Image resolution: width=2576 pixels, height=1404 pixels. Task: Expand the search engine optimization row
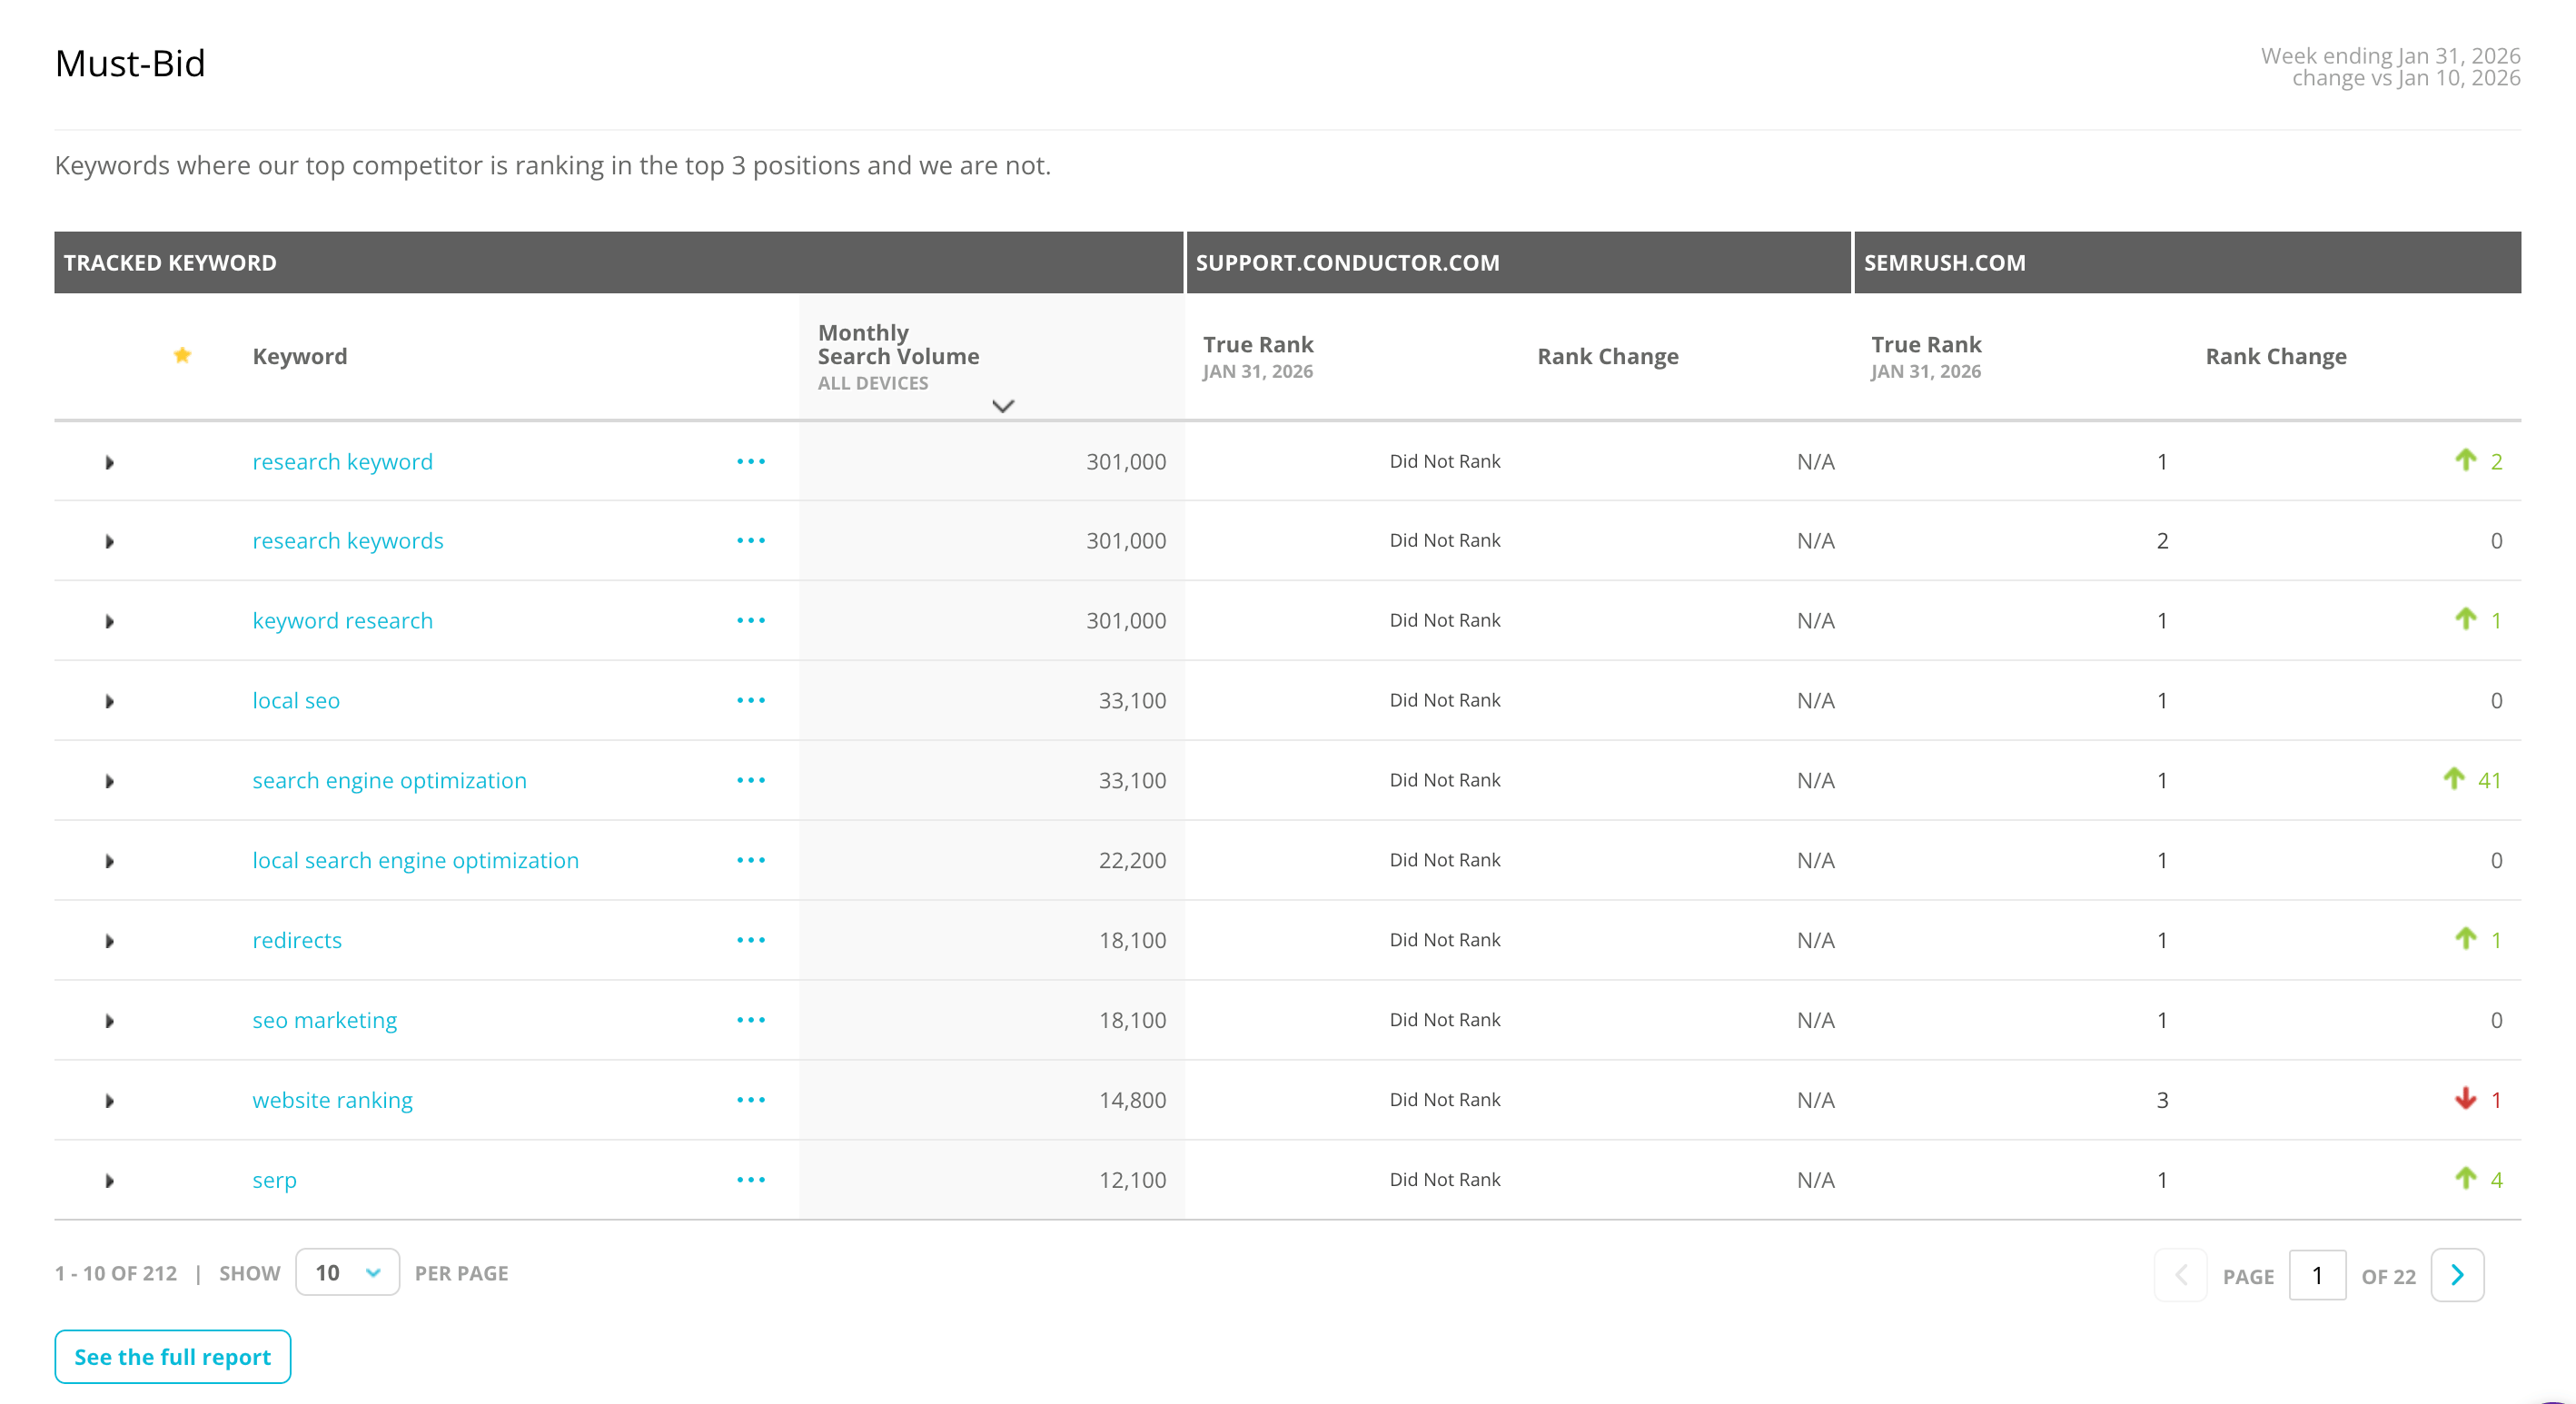(x=110, y=782)
